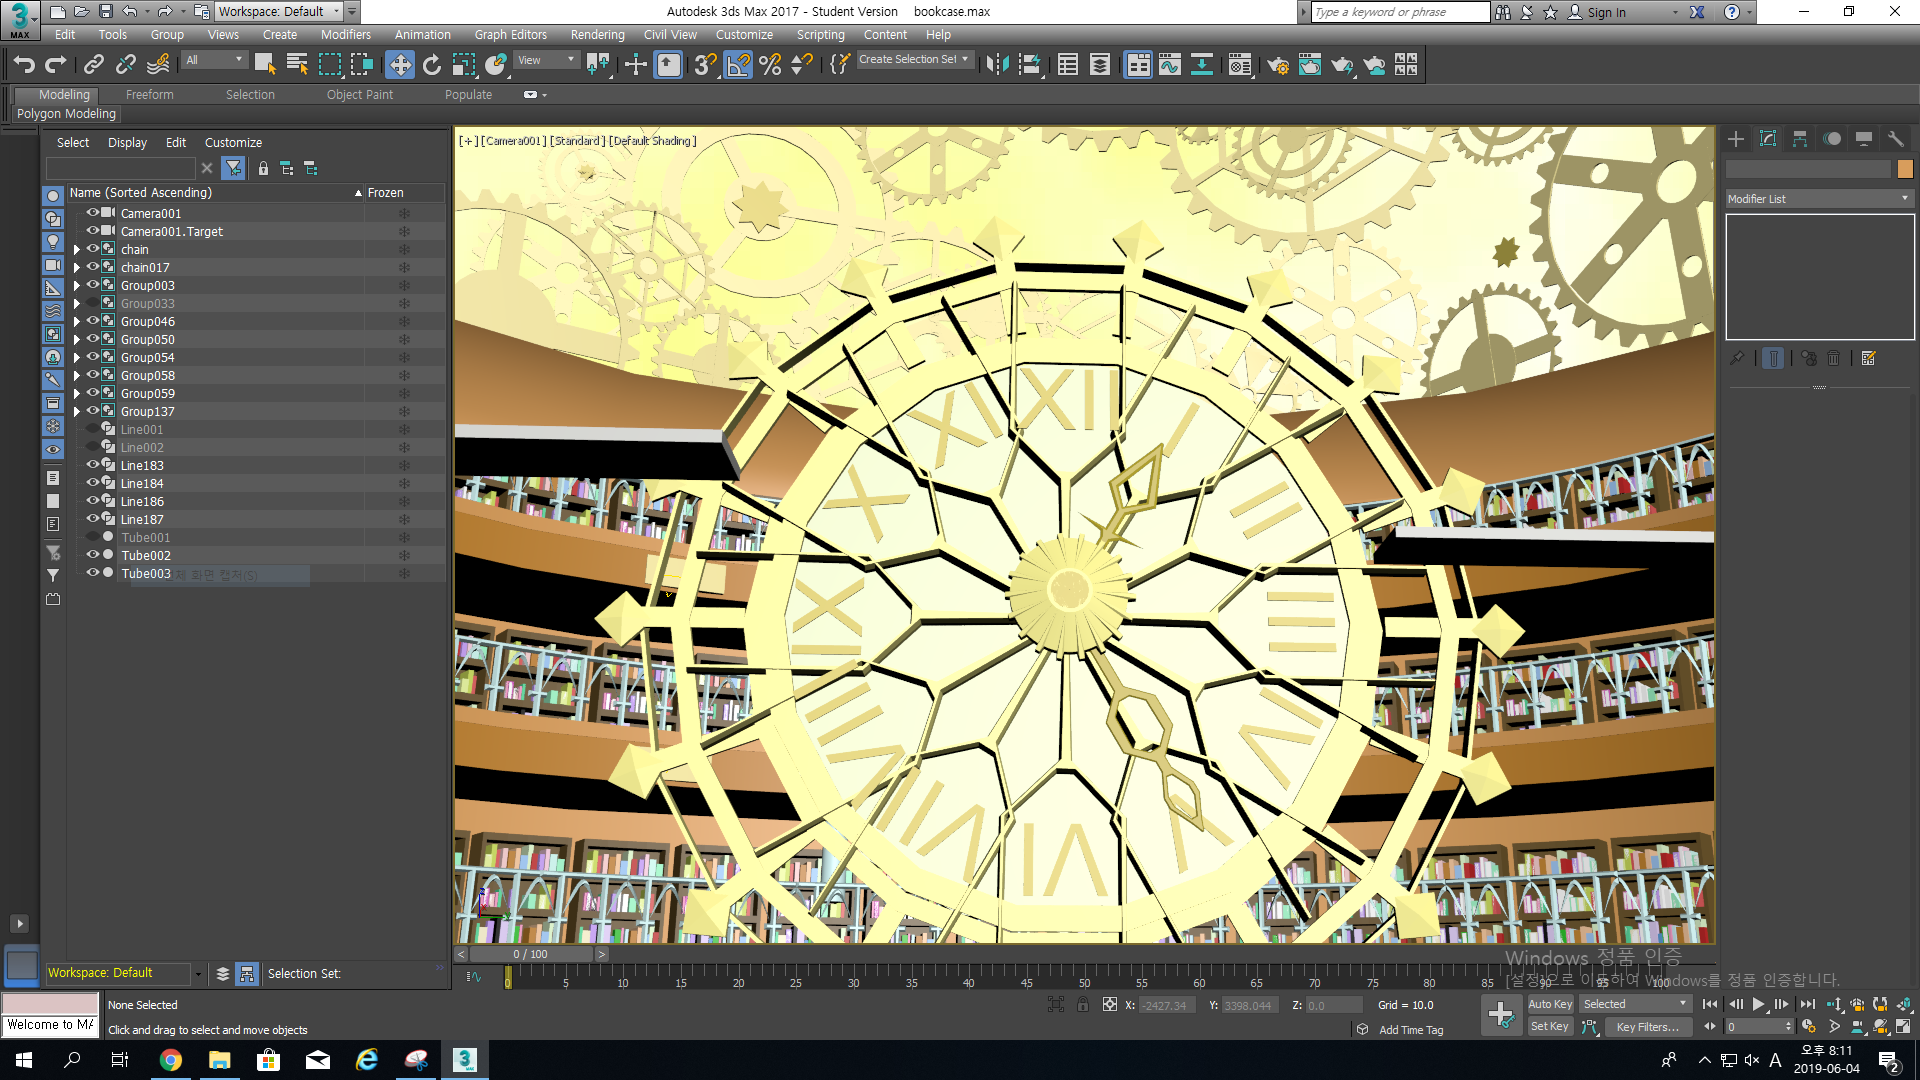This screenshot has height=1080, width=1920.
Task: Click the object color swatch in command panel
Action: click(x=1905, y=169)
